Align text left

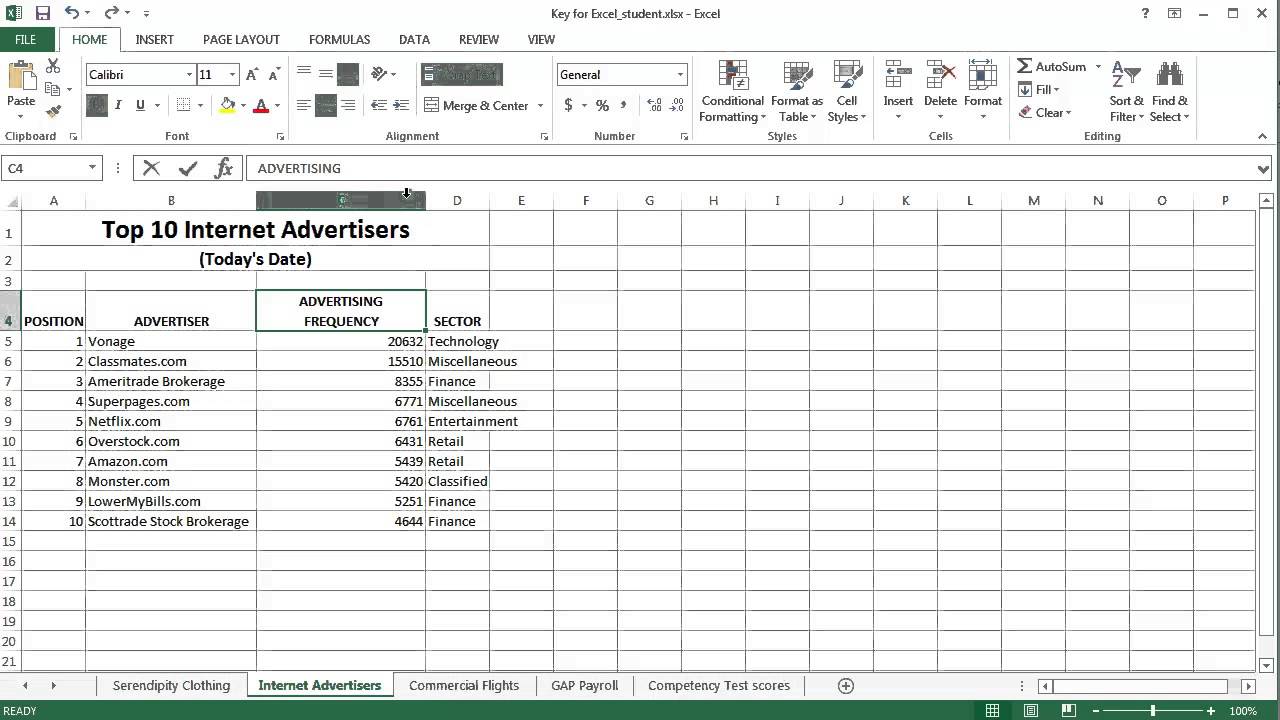tap(303, 105)
